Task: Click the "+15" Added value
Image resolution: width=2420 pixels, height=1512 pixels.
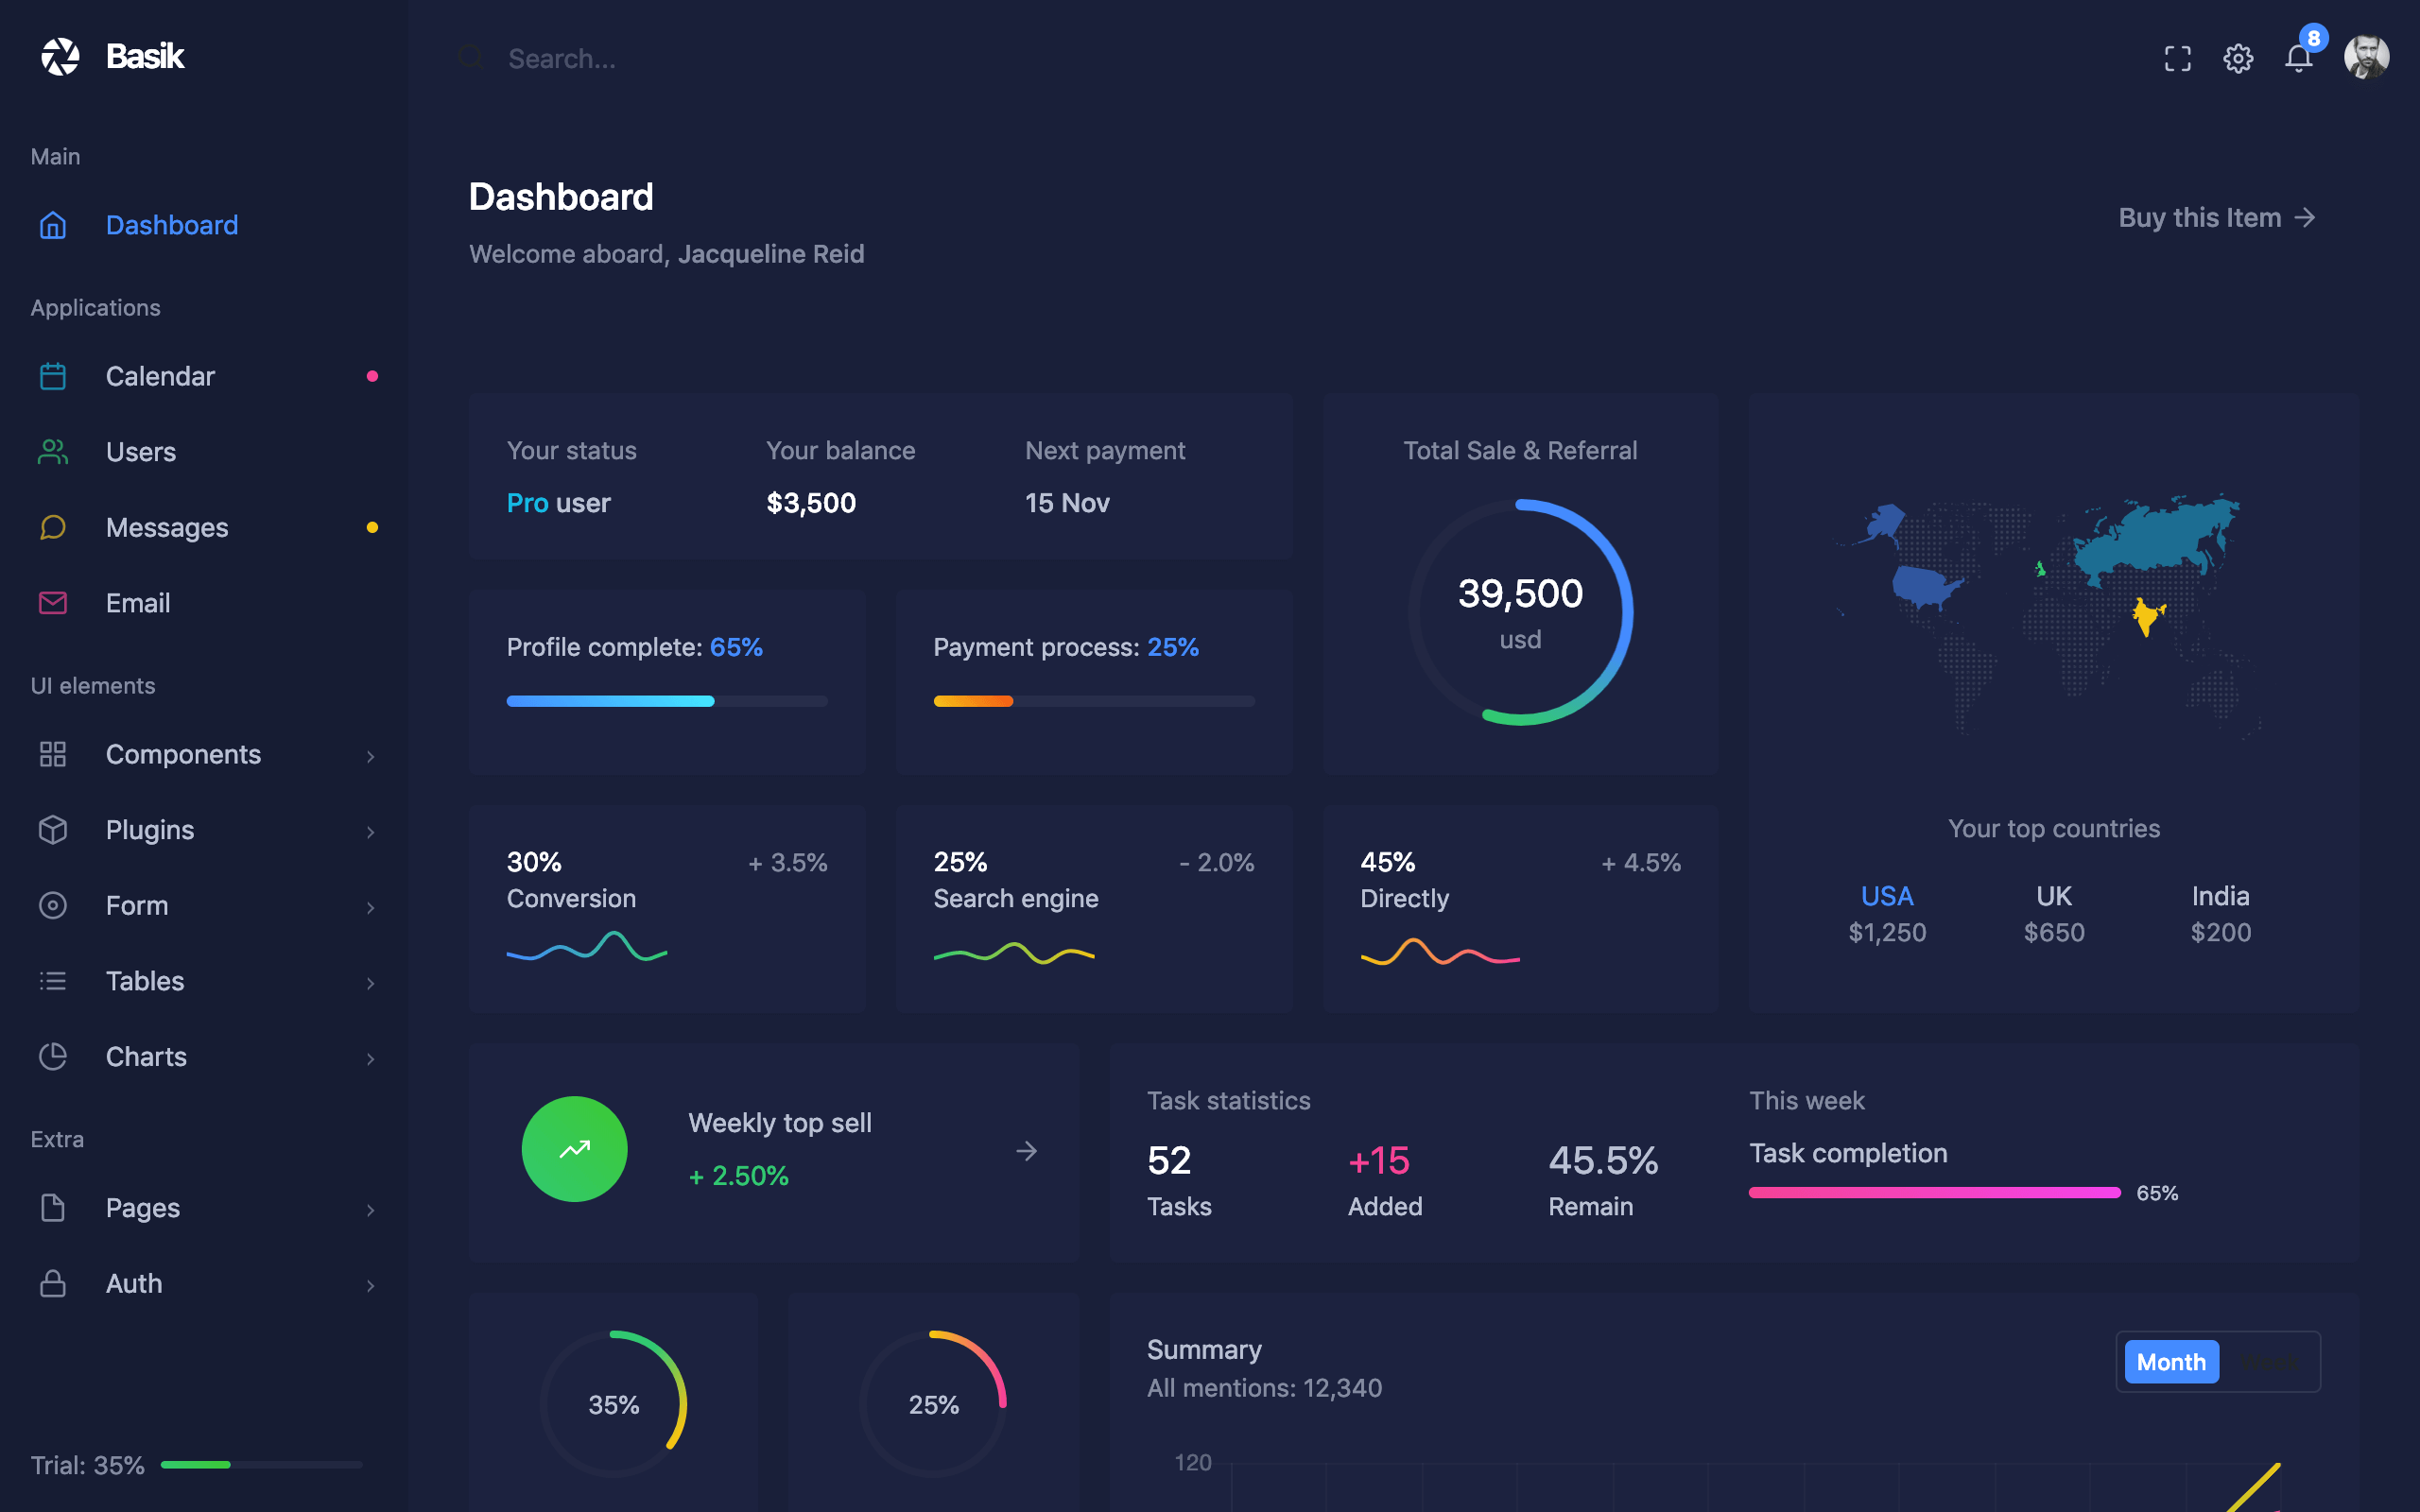Action: tap(1378, 1160)
